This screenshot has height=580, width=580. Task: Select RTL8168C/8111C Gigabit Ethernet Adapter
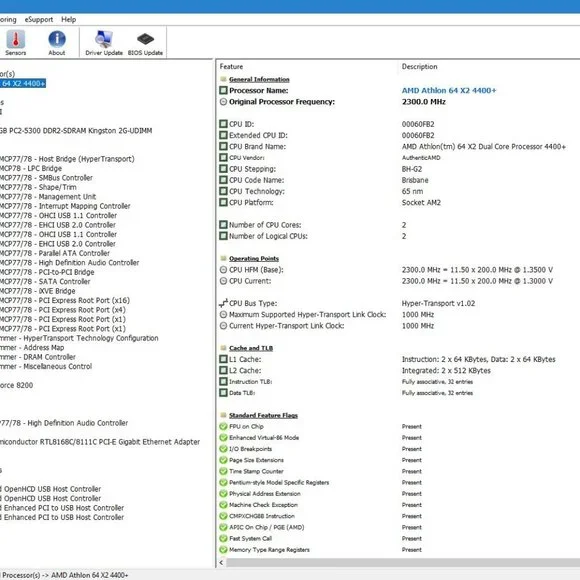click(100, 442)
